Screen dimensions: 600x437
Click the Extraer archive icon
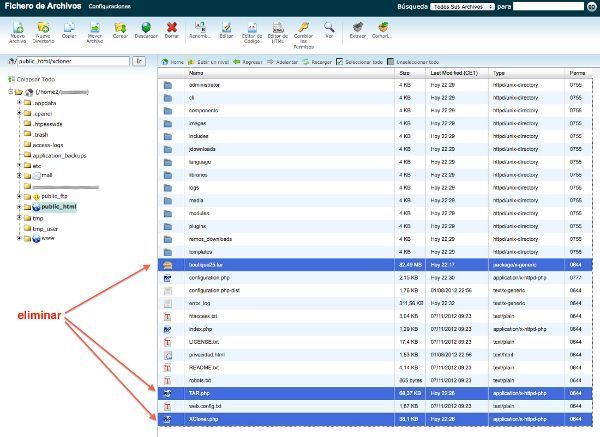click(x=358, y=28)
